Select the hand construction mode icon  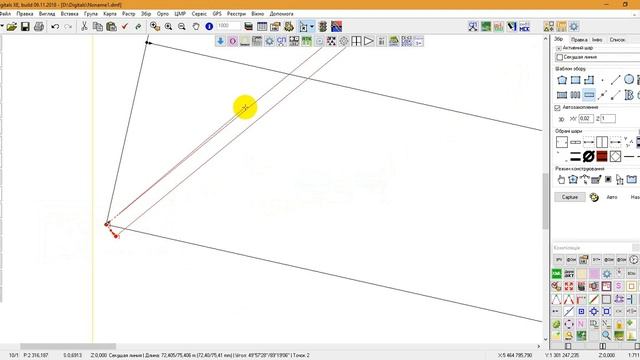pyautogui.click(x=561, y=180)
